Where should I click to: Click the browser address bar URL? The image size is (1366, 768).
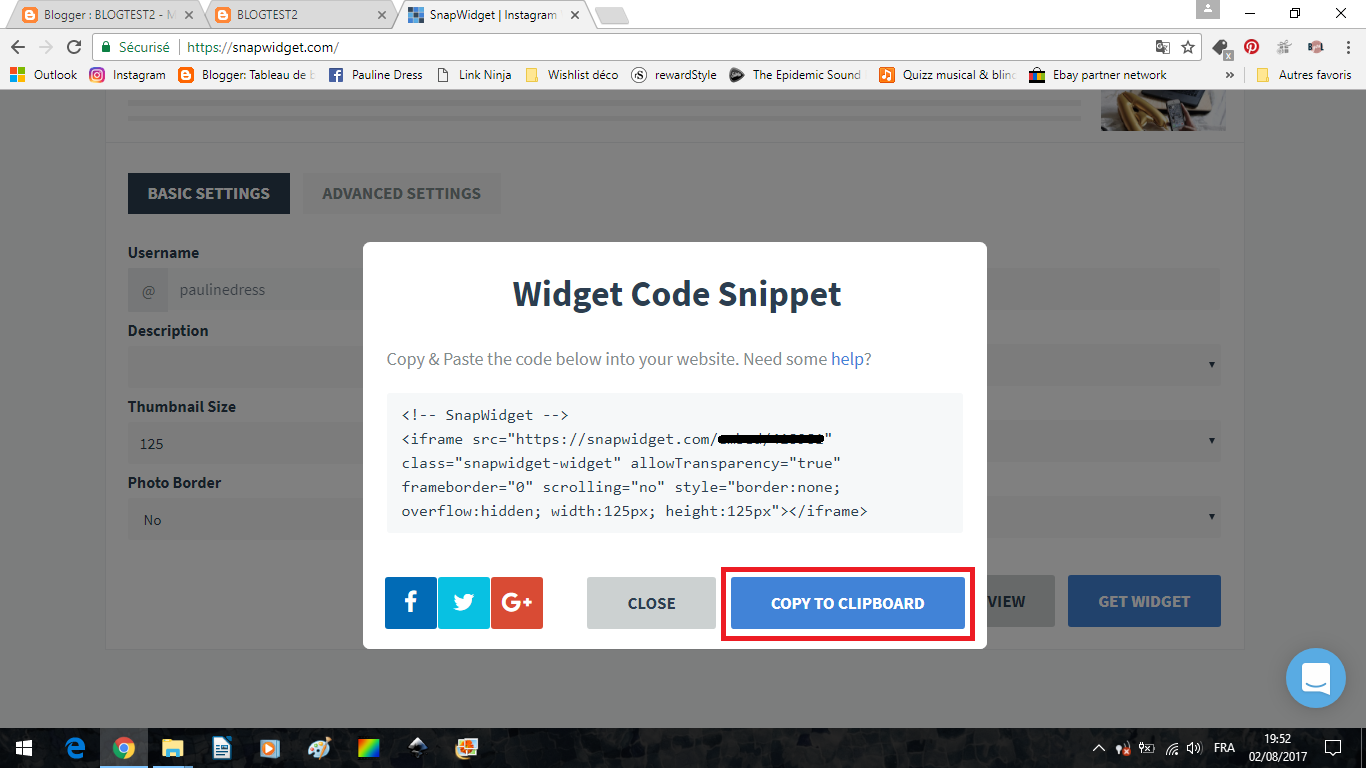tap(264, 47)
